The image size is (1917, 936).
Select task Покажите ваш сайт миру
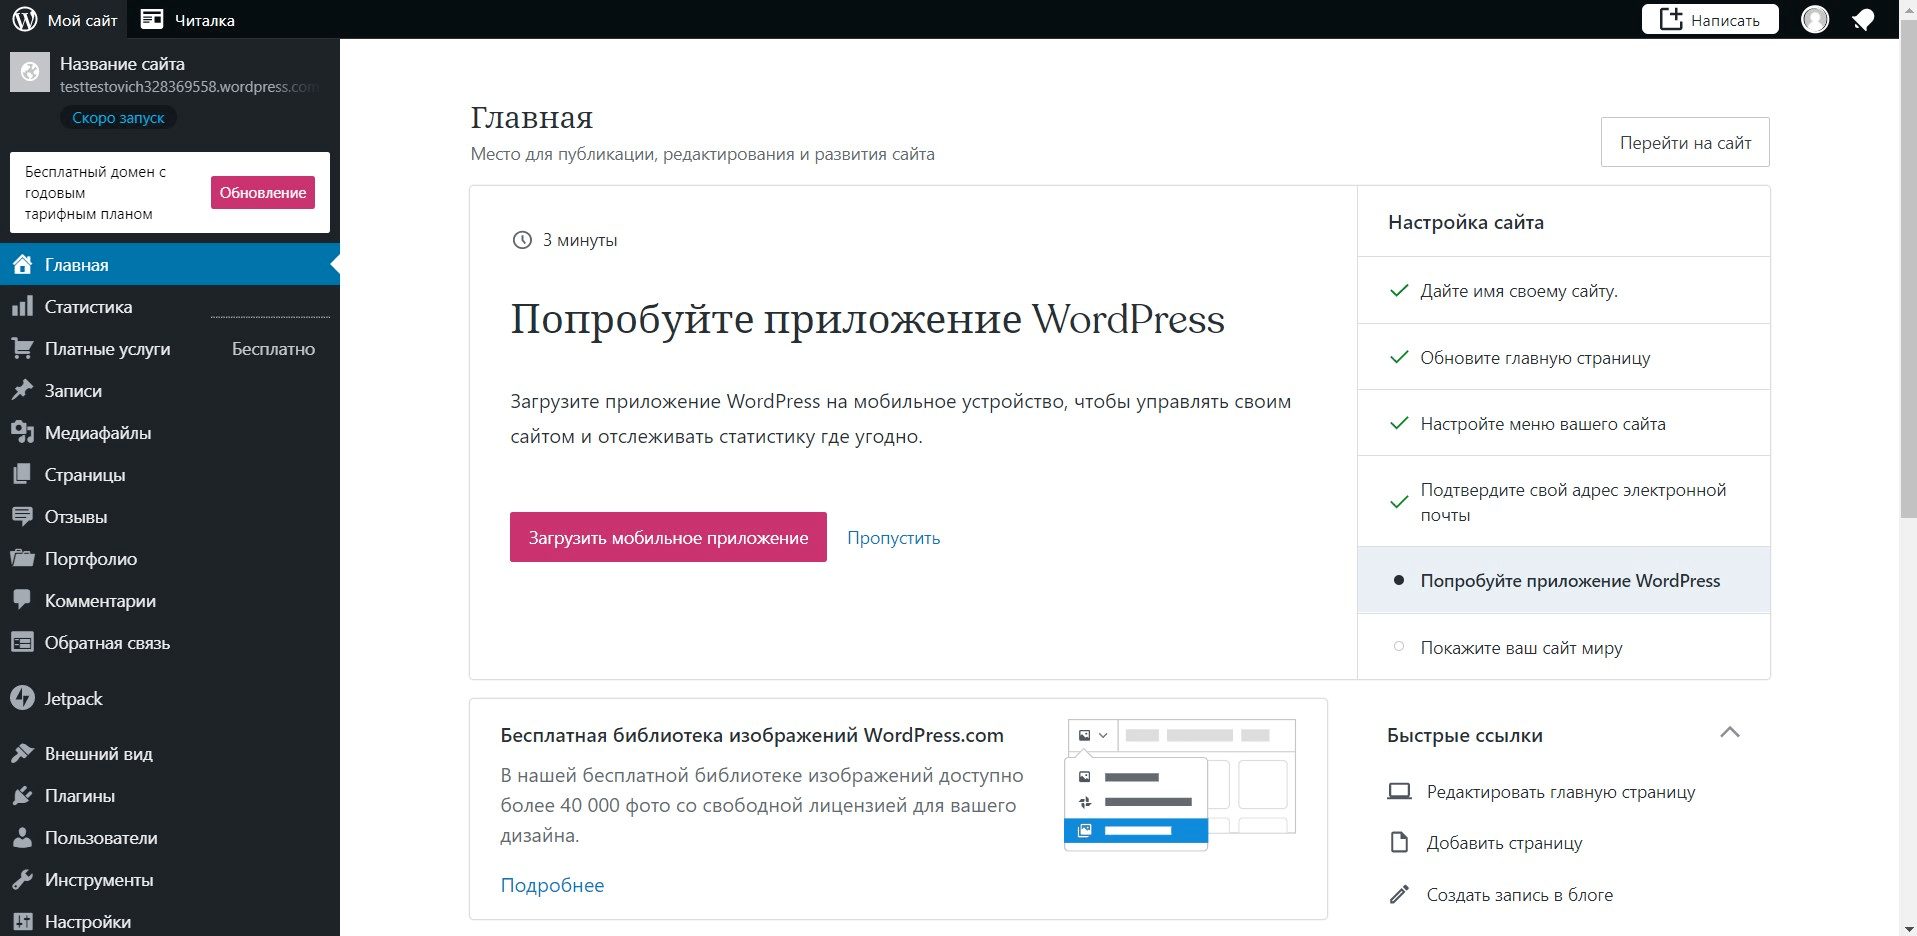click(1564, 647)
